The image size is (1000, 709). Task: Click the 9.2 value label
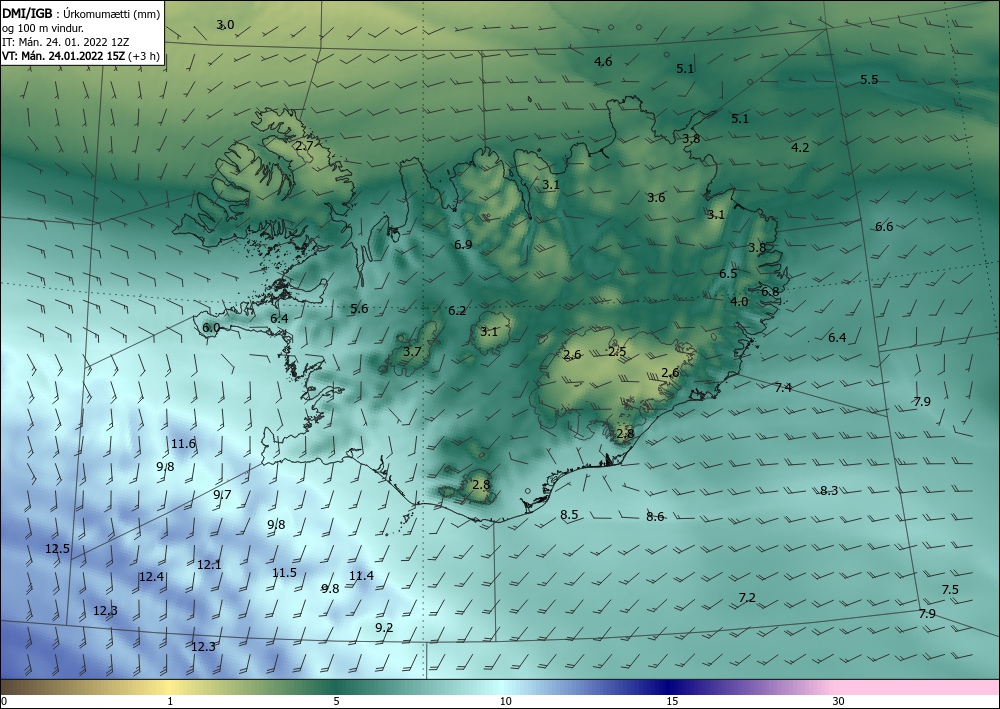click(384, 627)
